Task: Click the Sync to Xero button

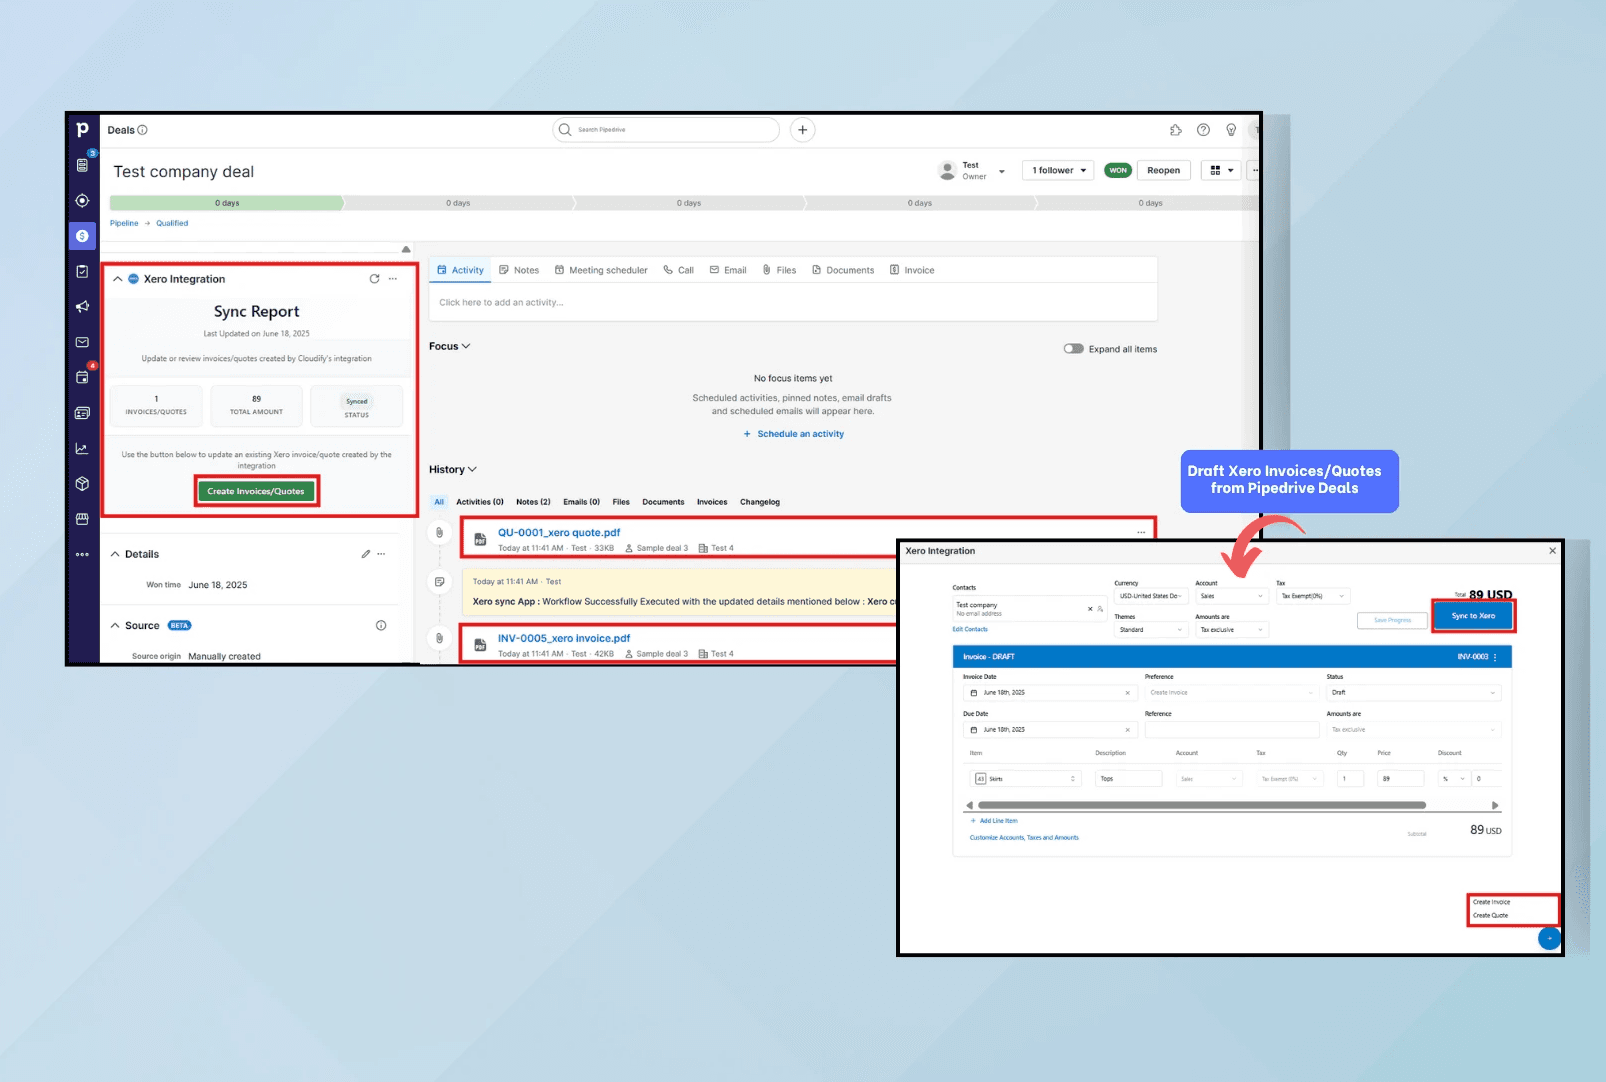Action: 1473,616
